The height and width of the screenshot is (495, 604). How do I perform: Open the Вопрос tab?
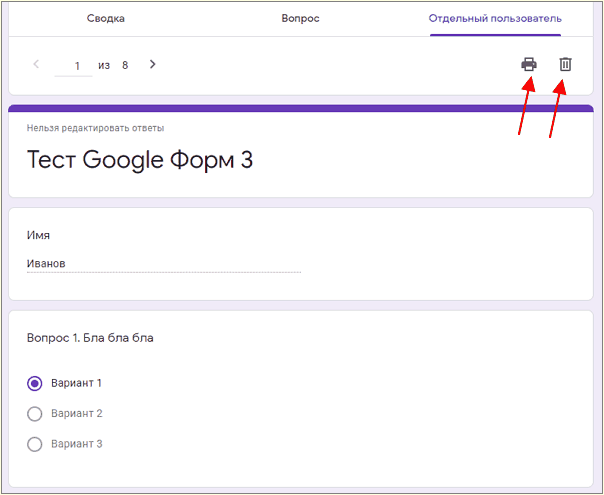300,18
